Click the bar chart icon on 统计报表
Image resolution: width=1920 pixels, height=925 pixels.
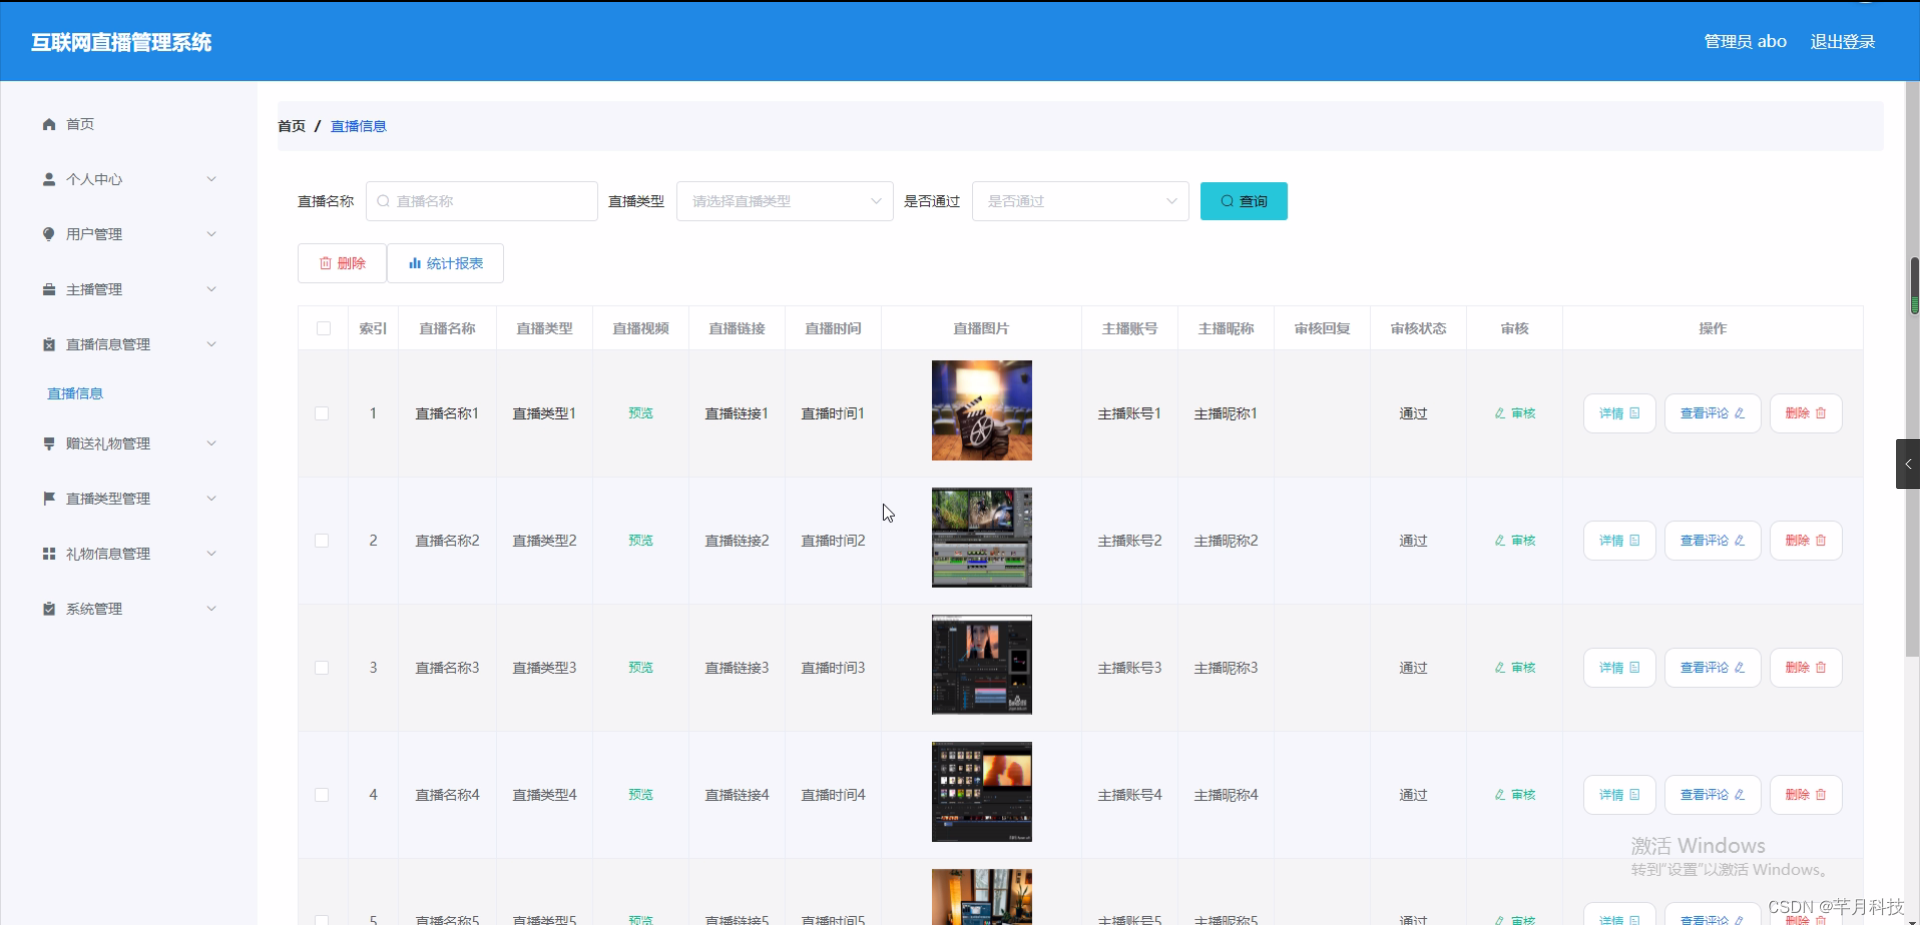coord(415,263)
